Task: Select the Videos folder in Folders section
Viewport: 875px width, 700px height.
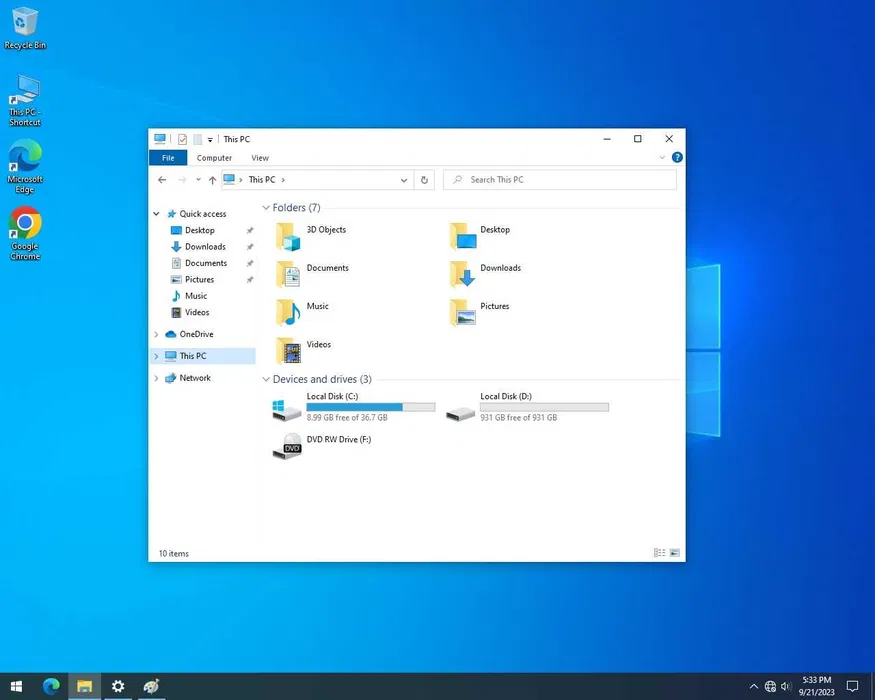Action: (304, 351)
